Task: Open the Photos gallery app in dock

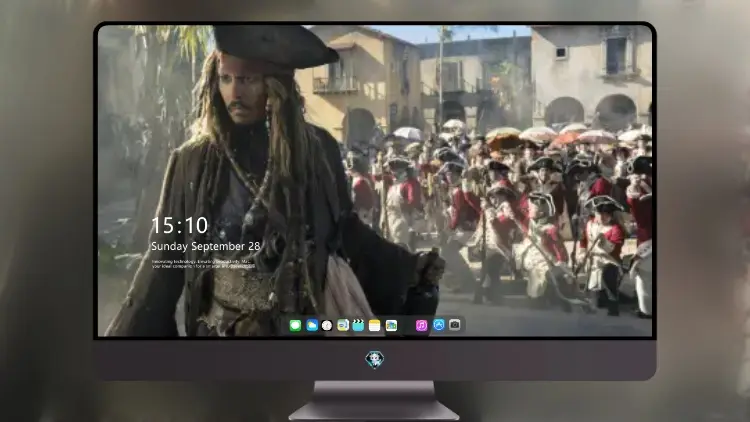Action: 391,325
